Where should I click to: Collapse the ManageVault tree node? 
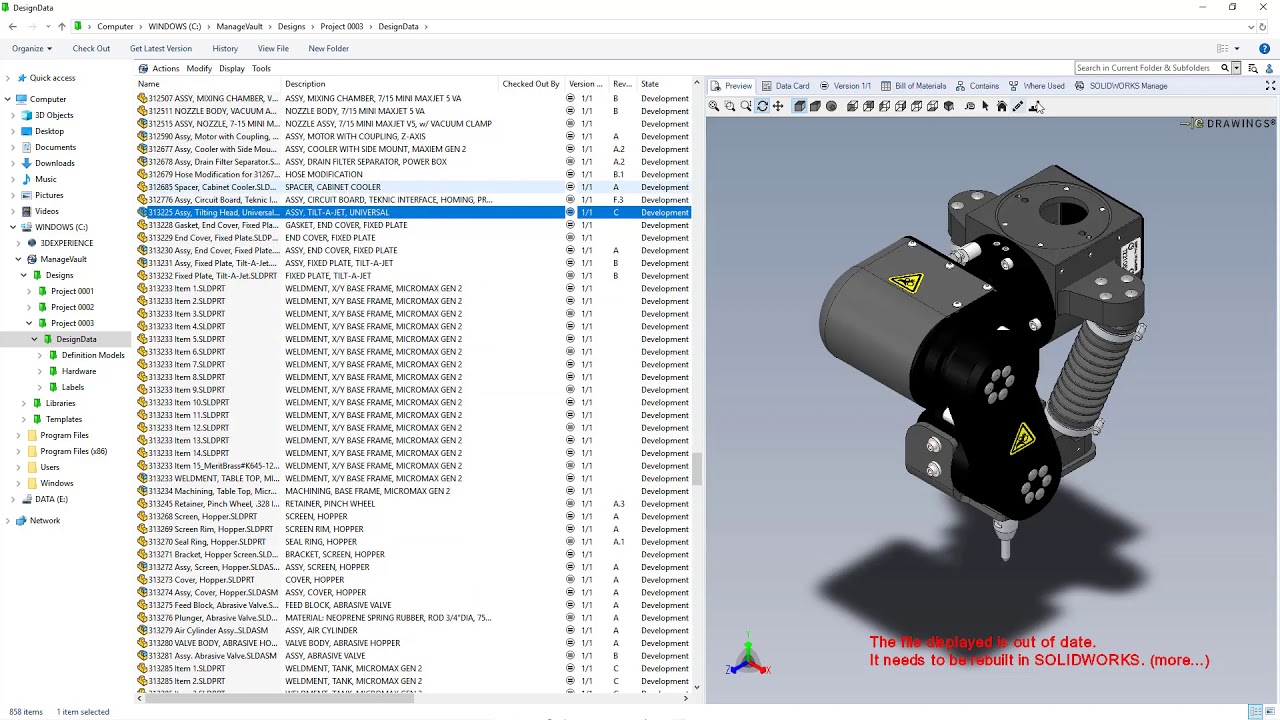[18, 259]
